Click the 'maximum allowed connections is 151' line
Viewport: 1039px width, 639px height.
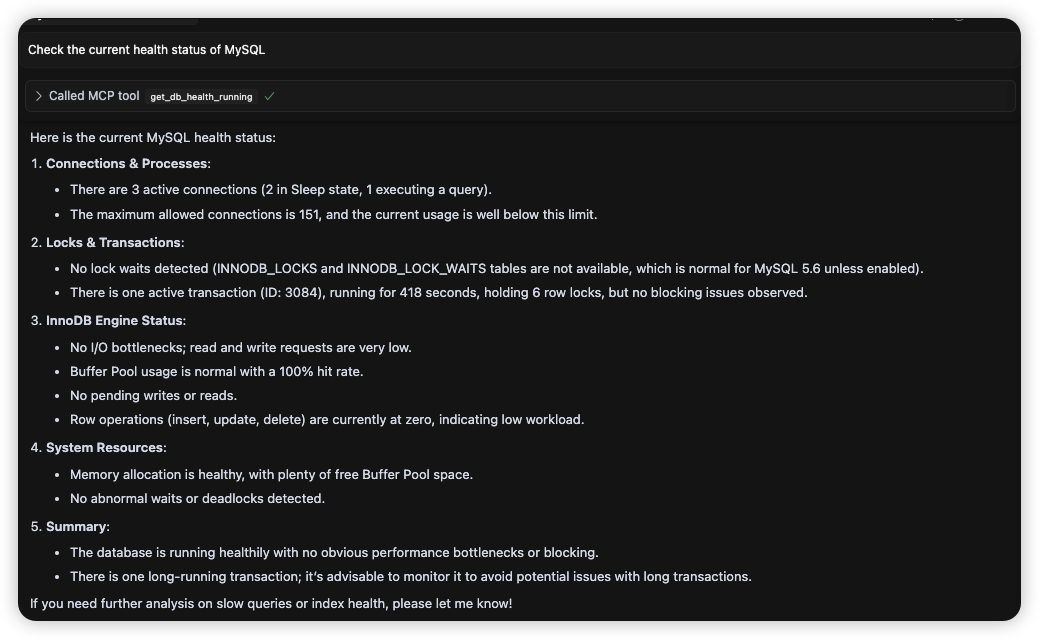[x=333, y=214]
